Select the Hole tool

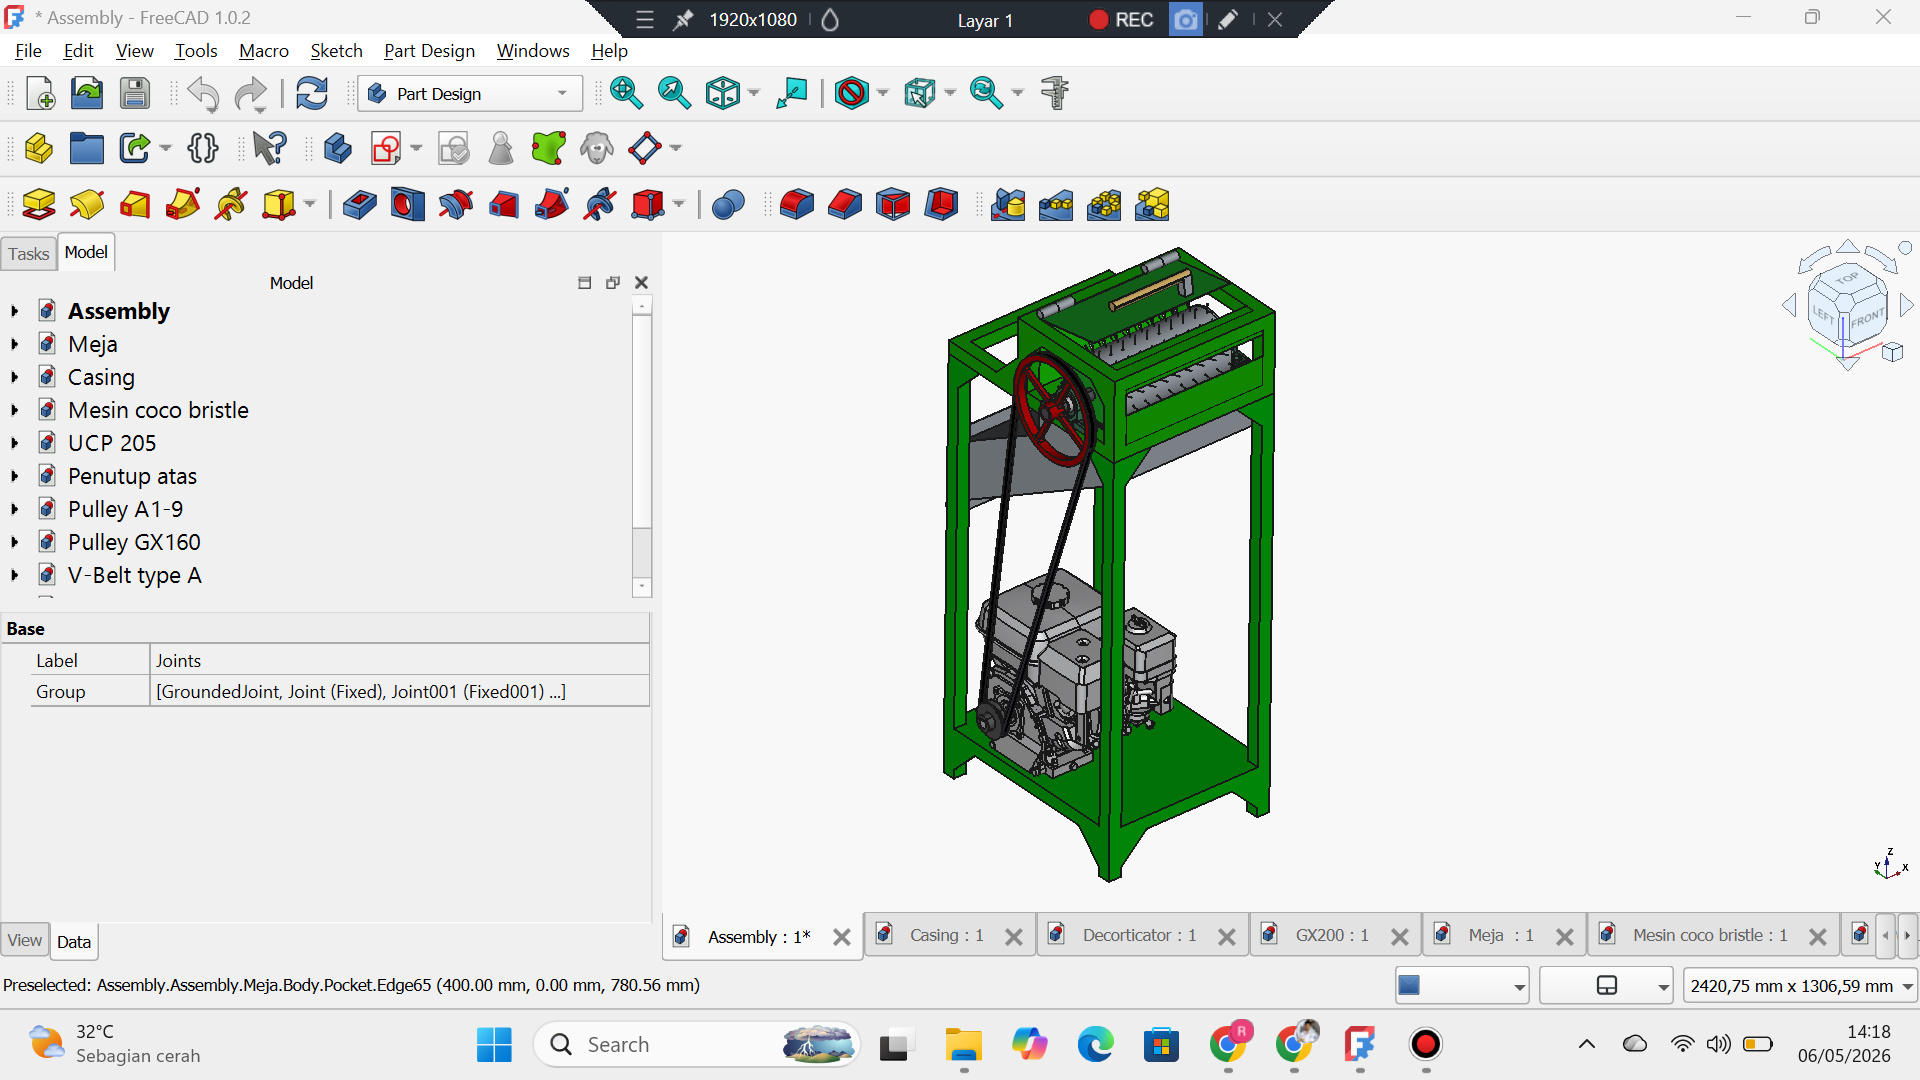408,205
